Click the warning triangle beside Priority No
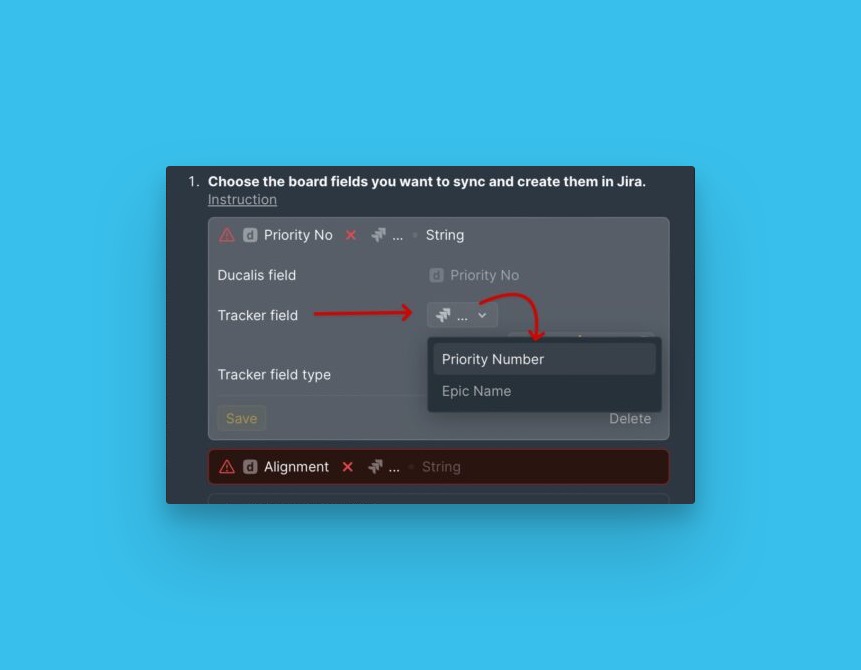The height and width of the screenshot is (670, 861). pos(227,235)
